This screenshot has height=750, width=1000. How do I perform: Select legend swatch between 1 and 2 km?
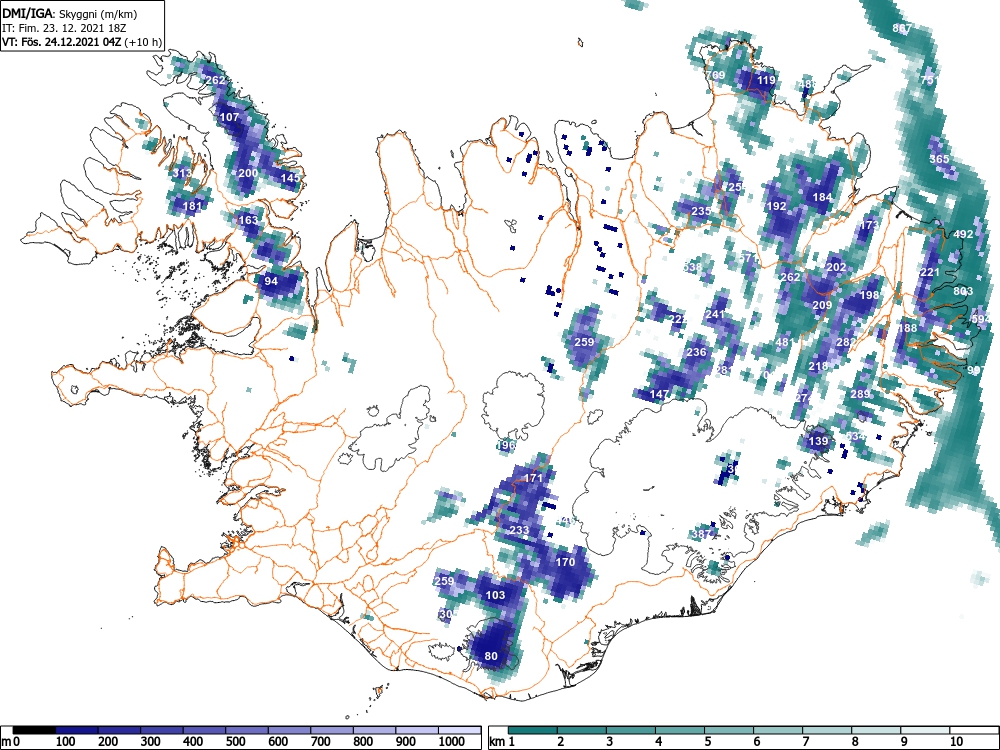pyautogui.click(x=533, y=730)
